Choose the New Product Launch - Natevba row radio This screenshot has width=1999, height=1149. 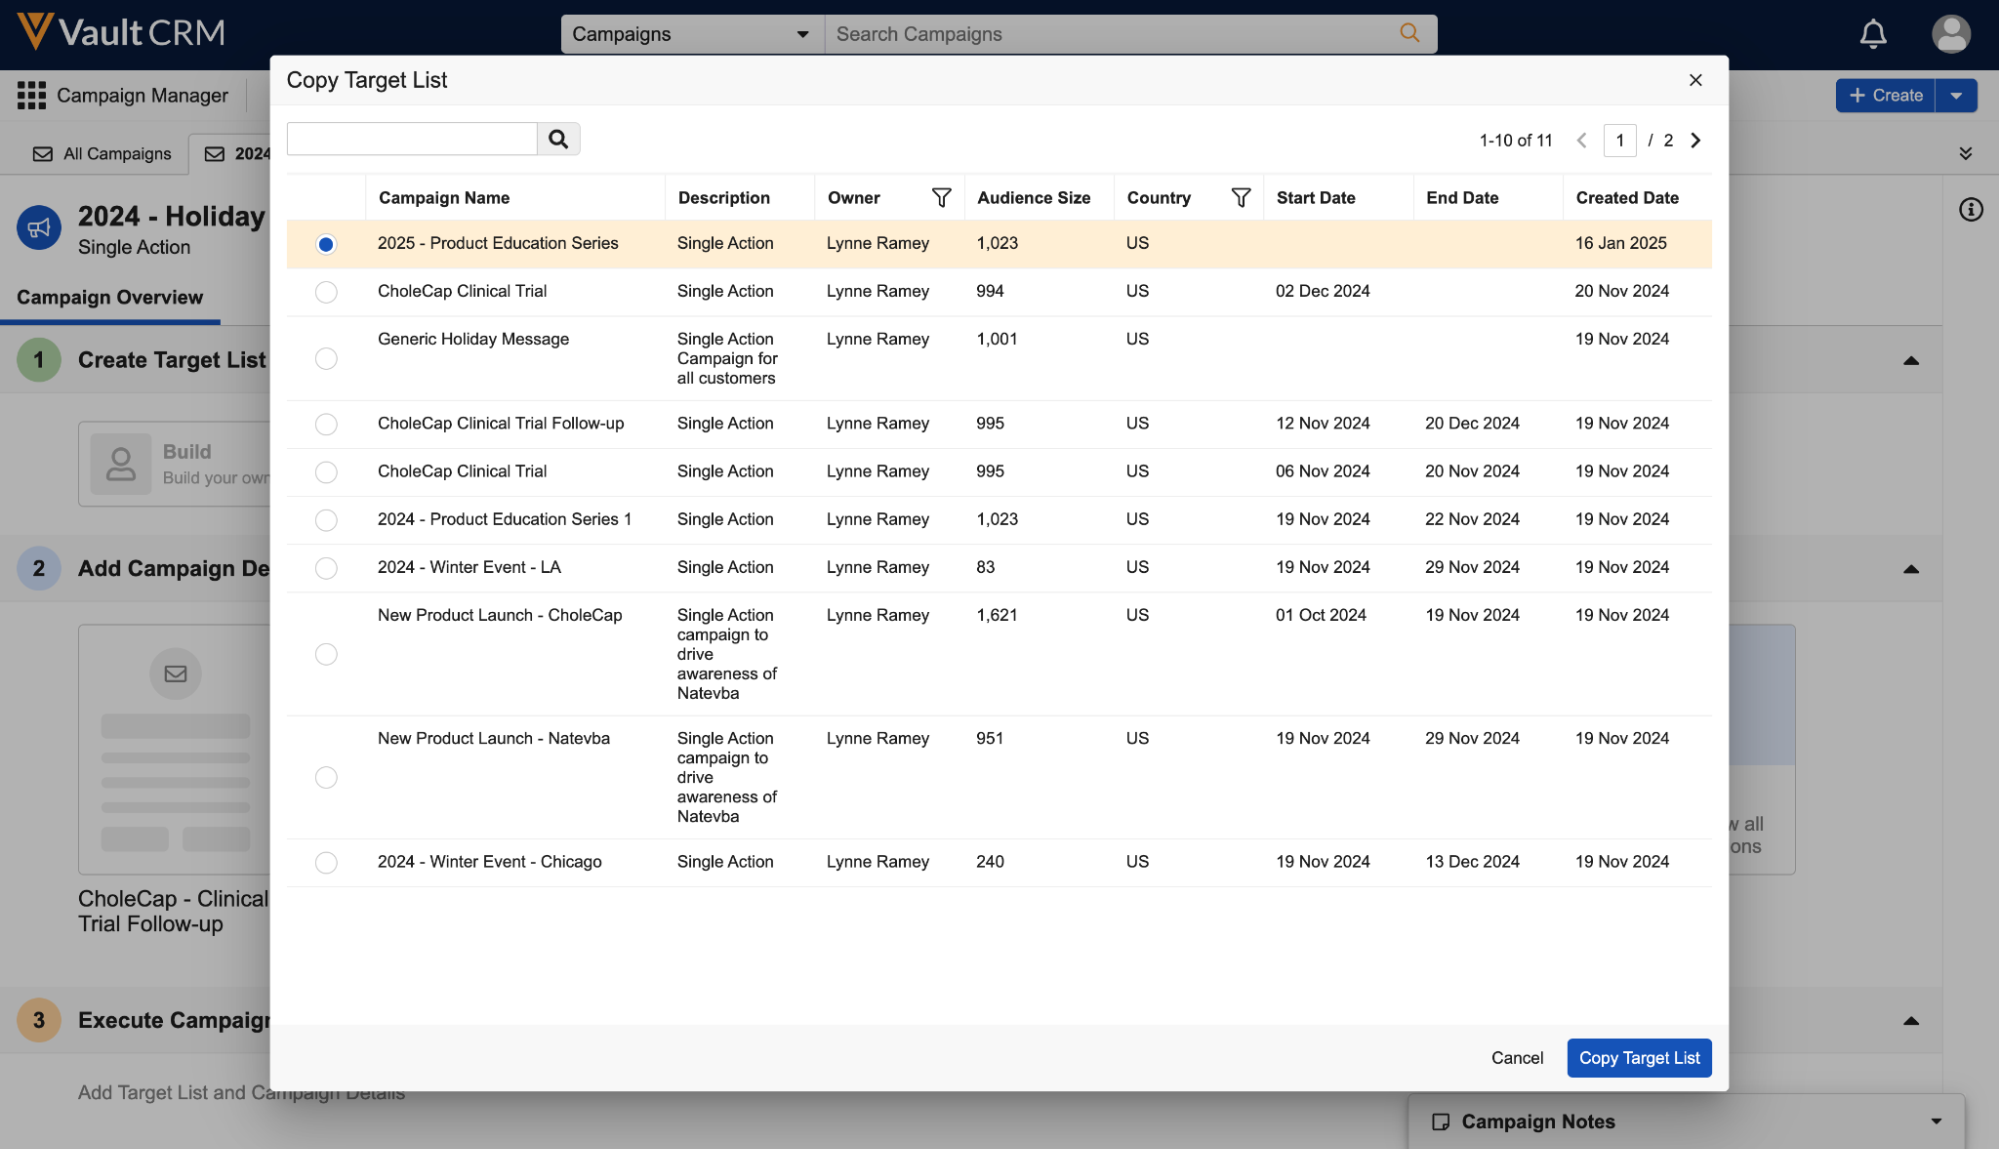pos(326,778)
